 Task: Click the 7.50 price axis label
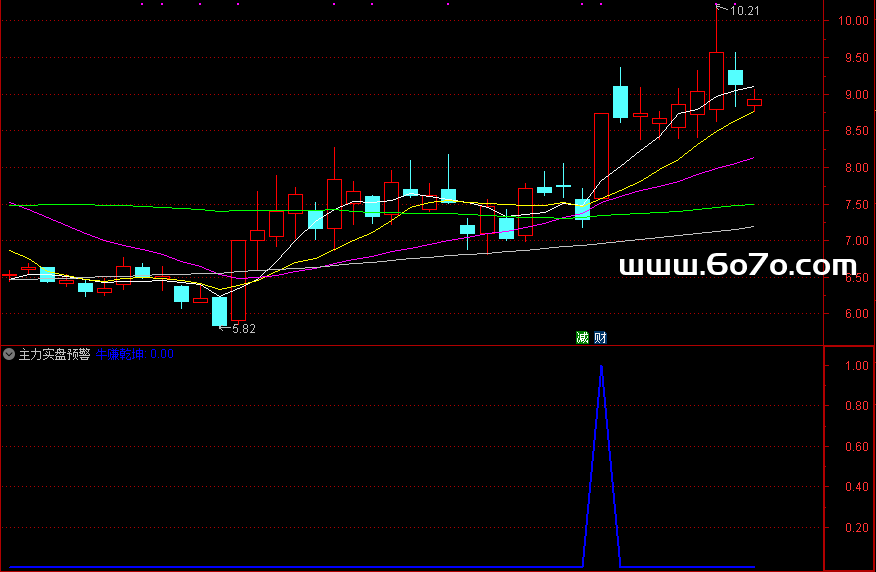coord(852,205)
